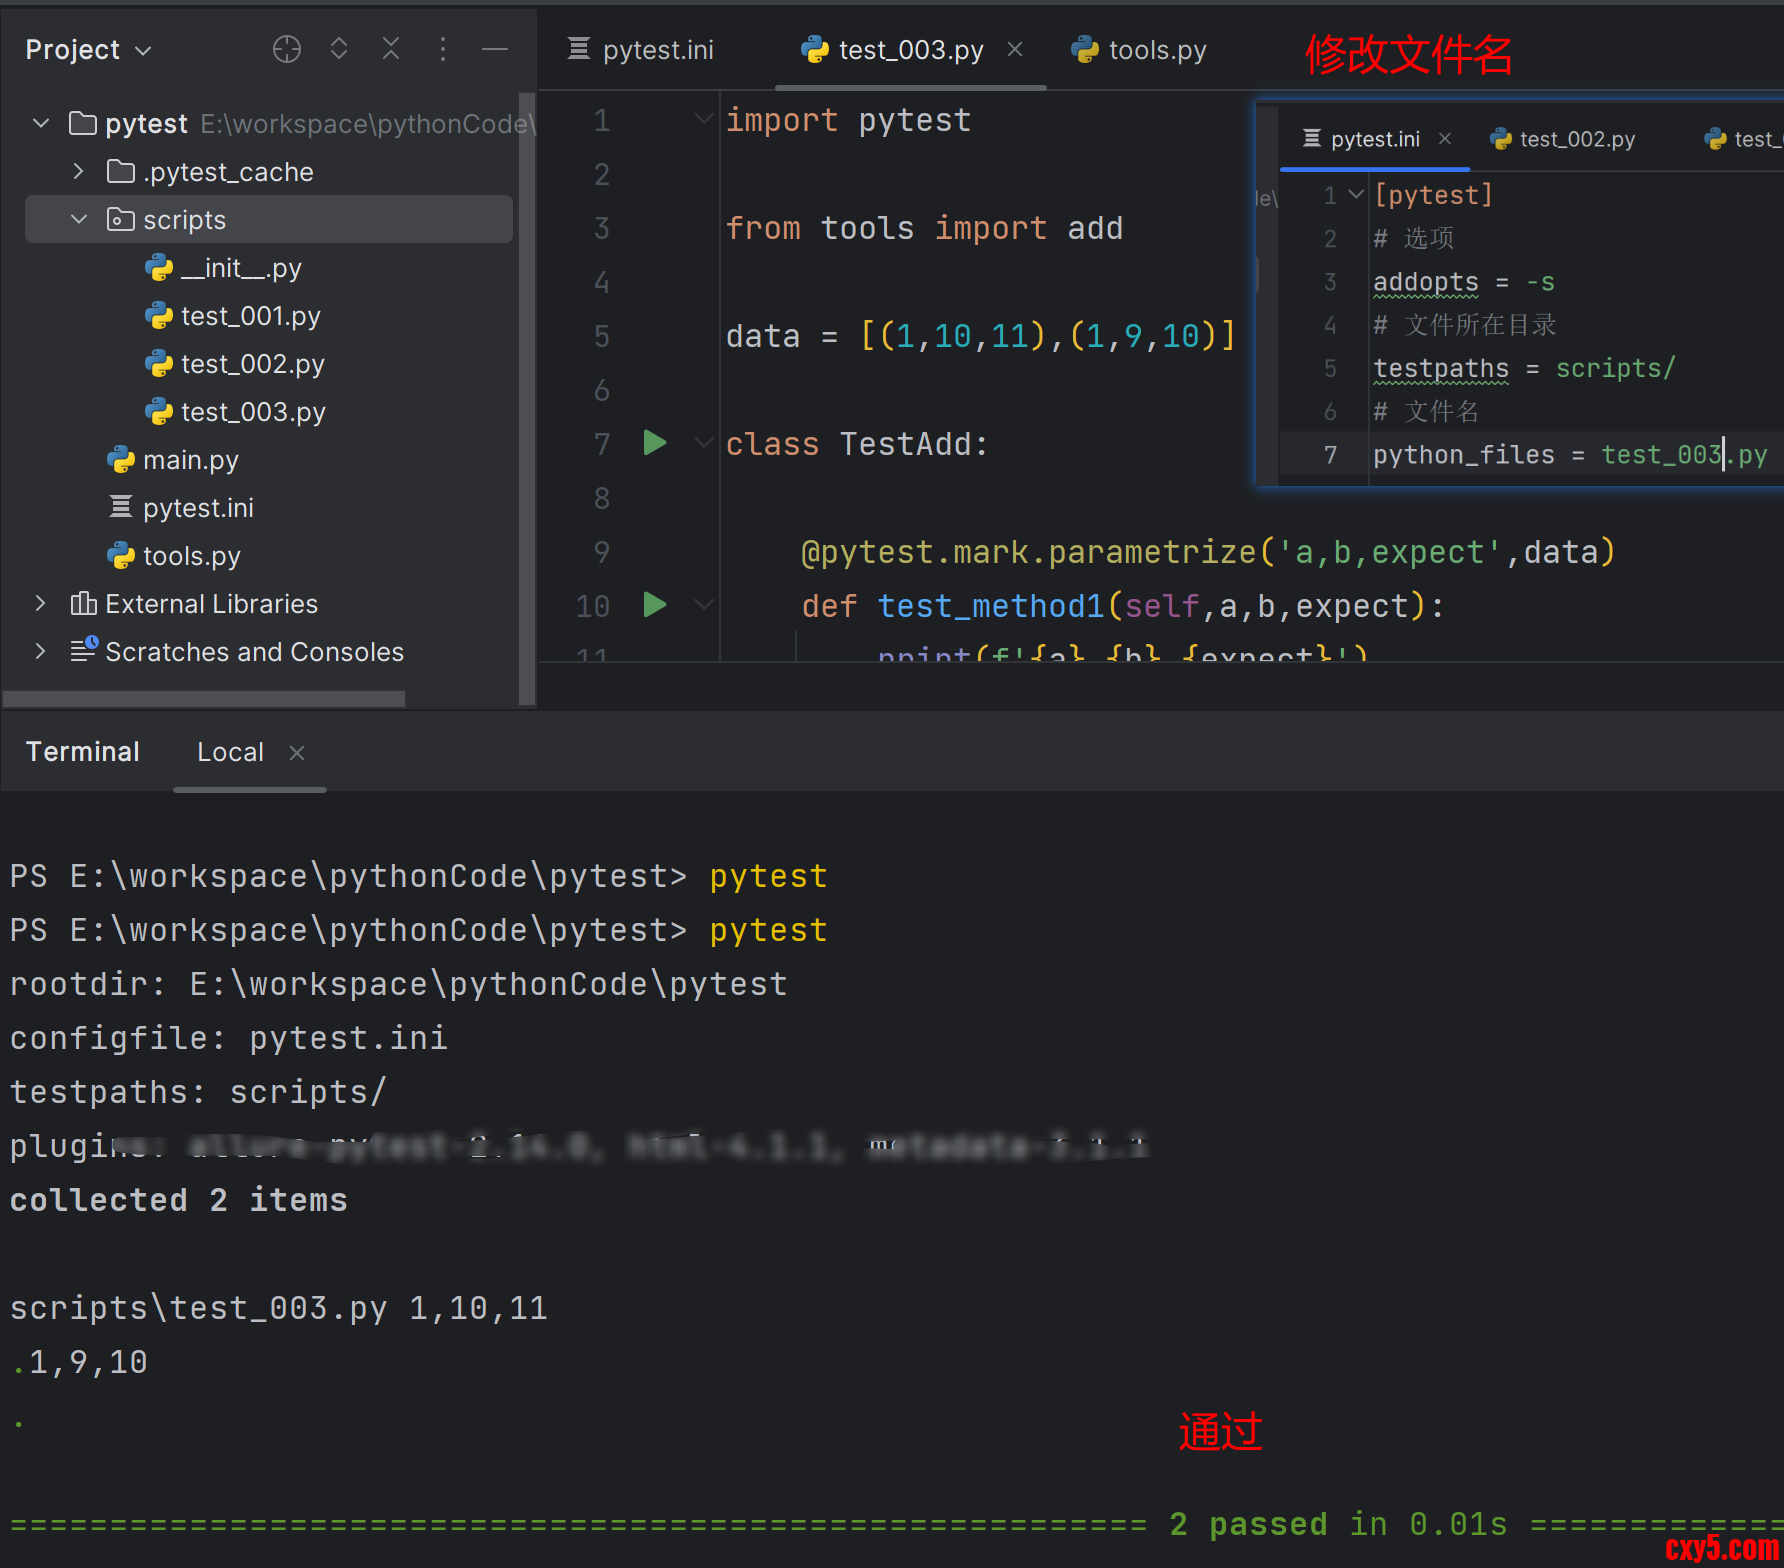Collapse the scripts folder in tree

point(79,219)
